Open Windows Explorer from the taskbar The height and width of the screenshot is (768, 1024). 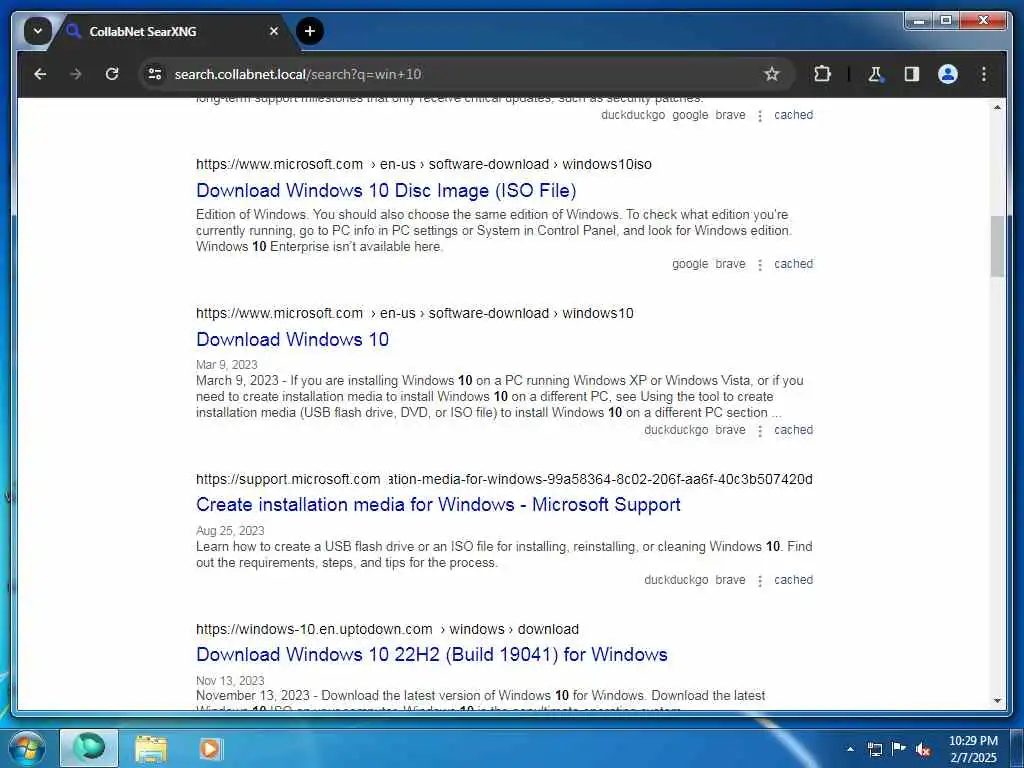pyautogui.click(x=151, y=748)
